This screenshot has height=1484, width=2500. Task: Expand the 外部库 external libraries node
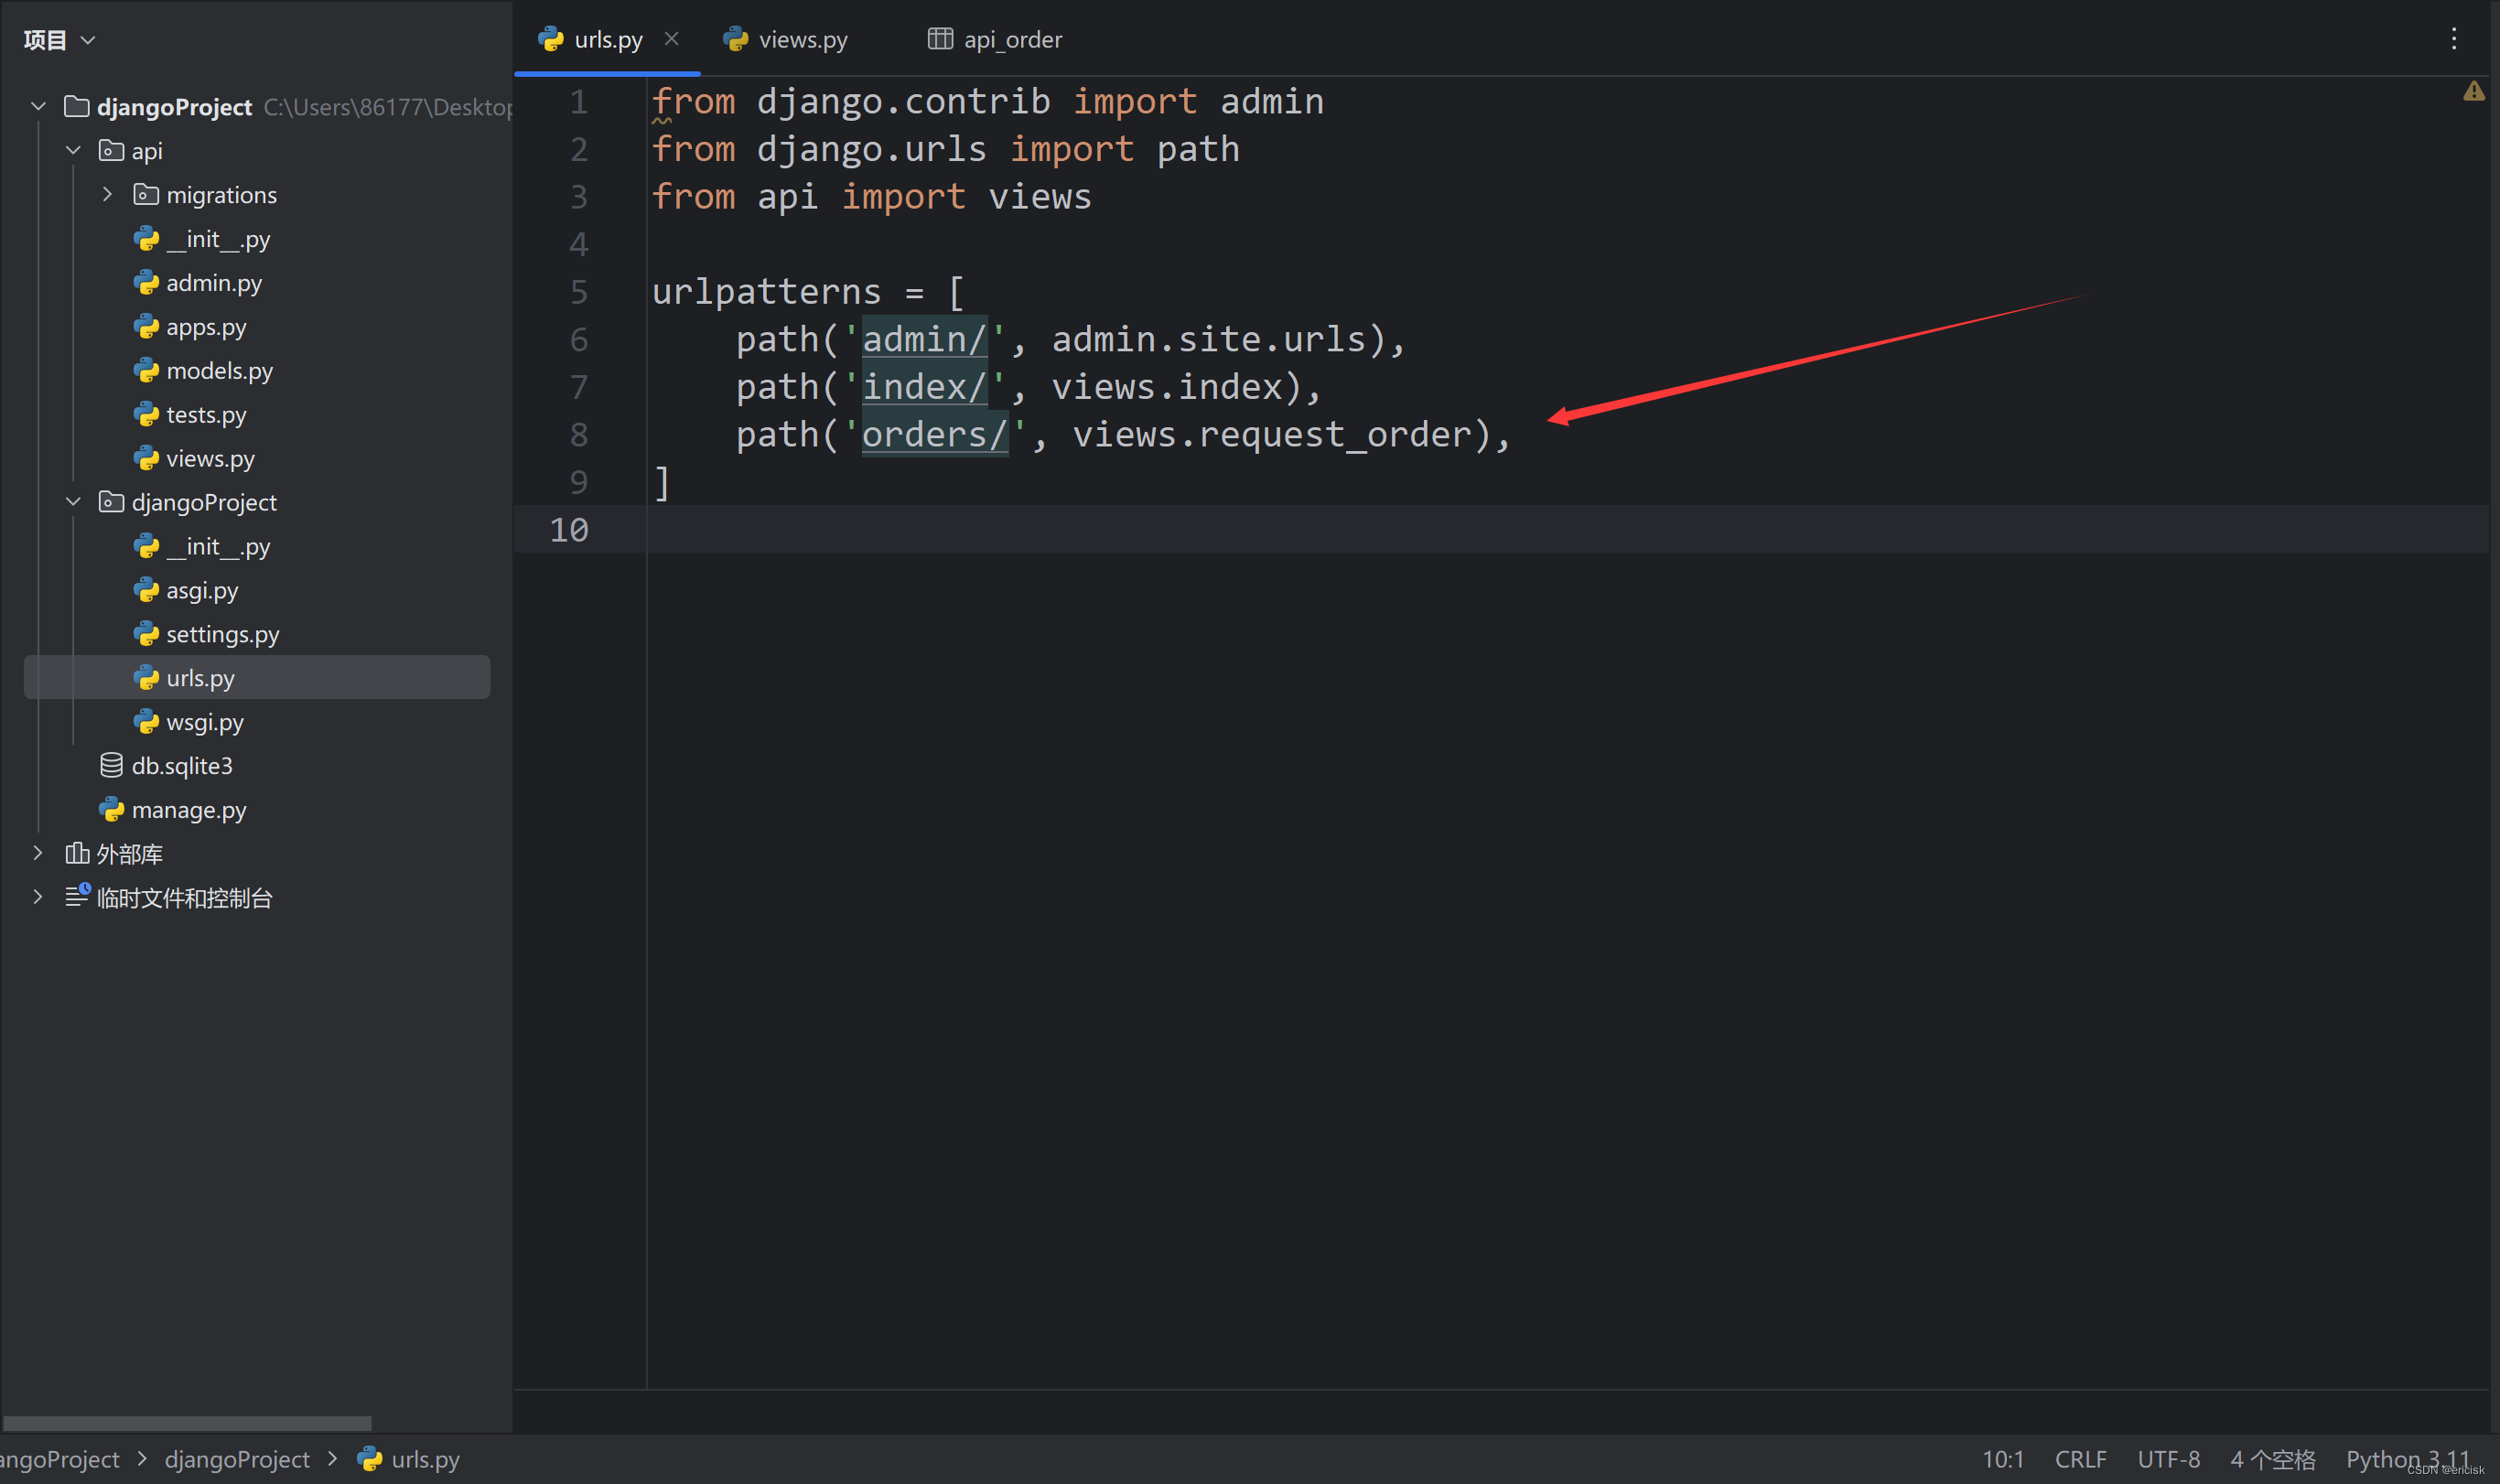(38, 853)
